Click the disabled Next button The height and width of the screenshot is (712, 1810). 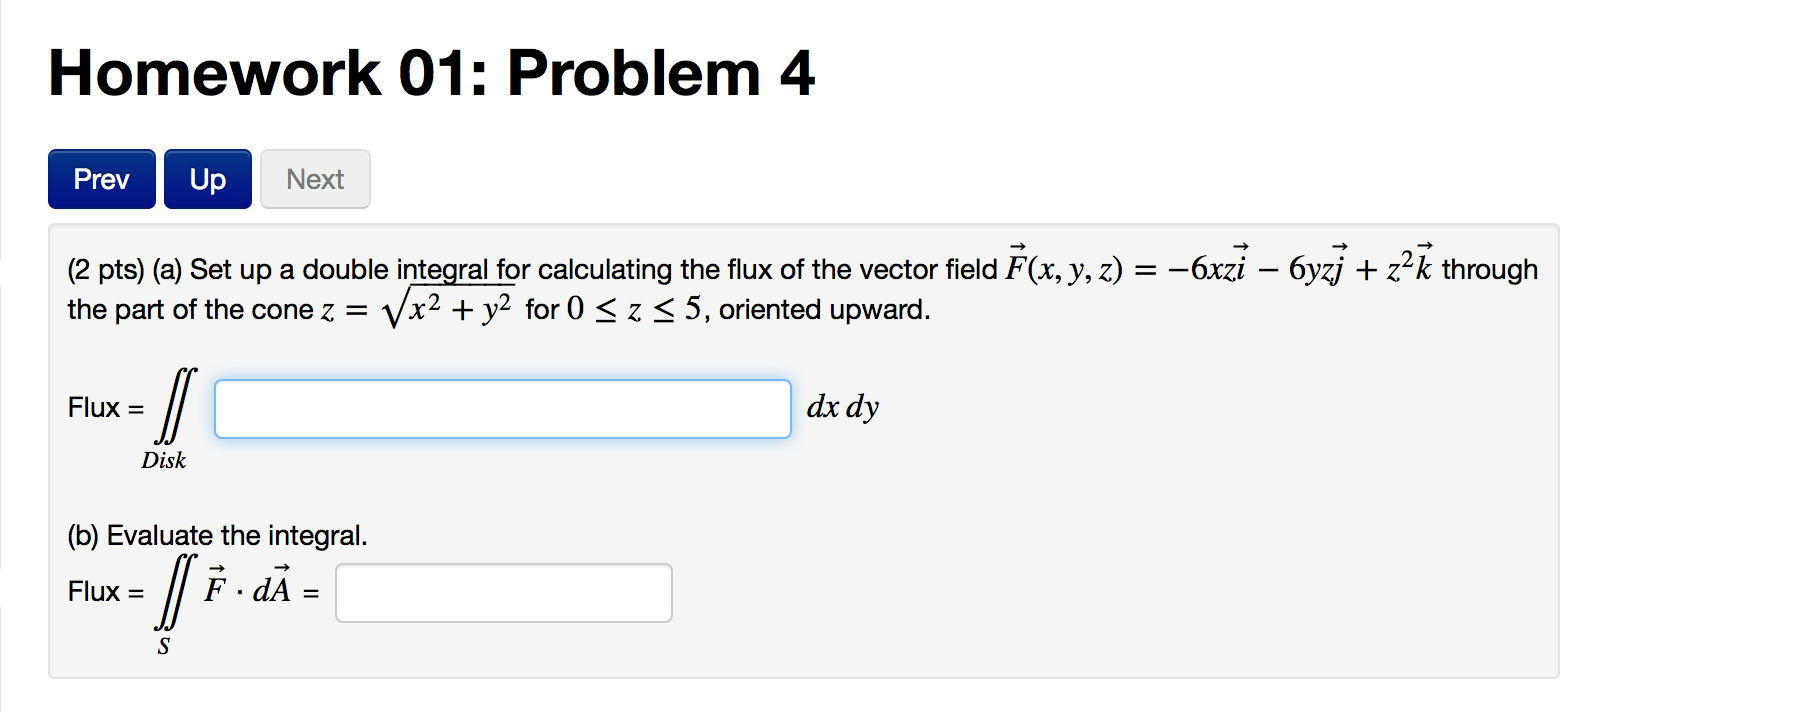click(x=315, y=179)
